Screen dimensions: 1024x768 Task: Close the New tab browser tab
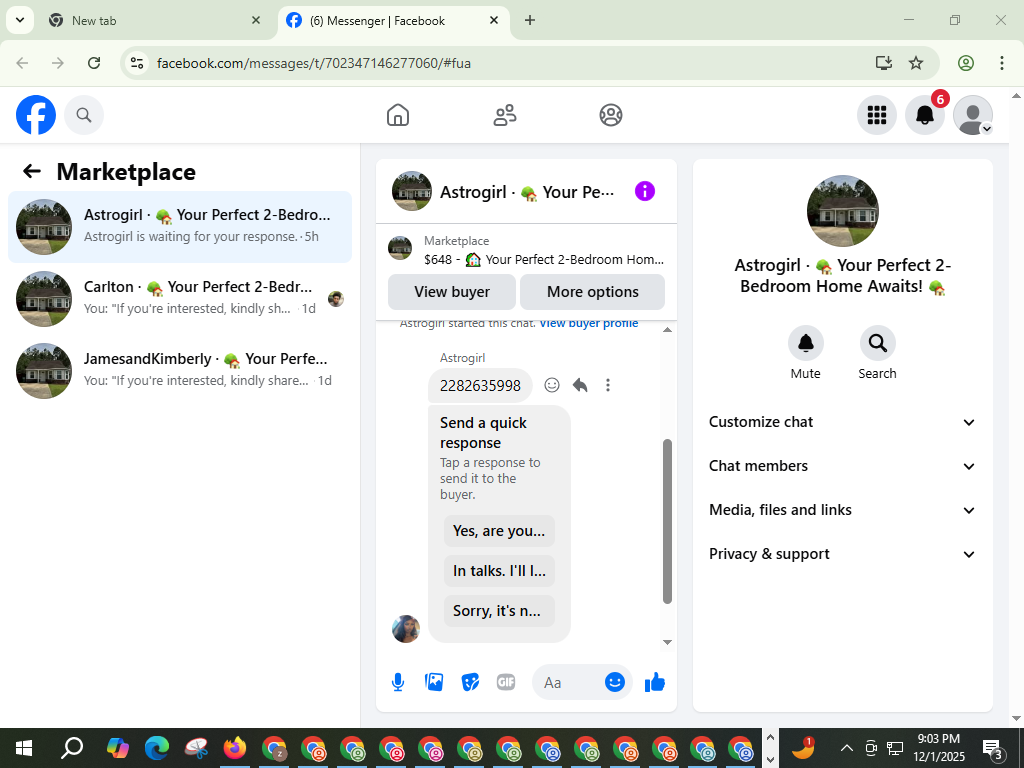(256, 20)
